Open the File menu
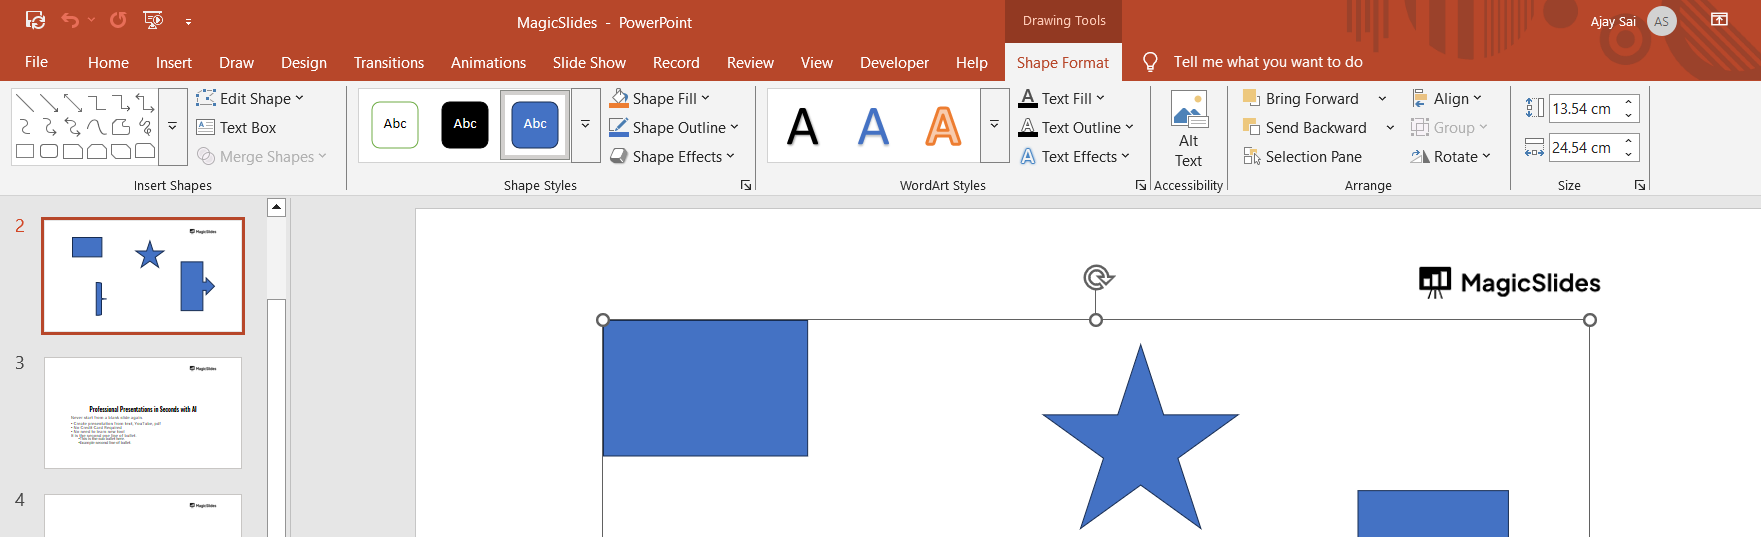The width and height of the screenshot is (1761, 537). pyautogui.click(x=36, y=62)
